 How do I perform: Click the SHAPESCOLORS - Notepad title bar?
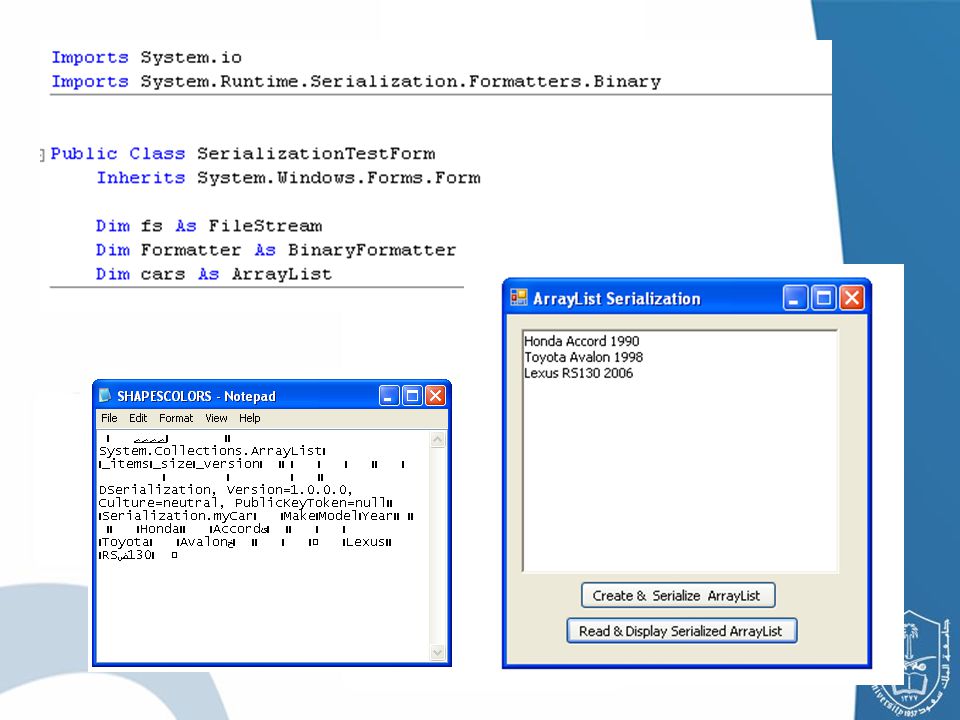point(271,396)
